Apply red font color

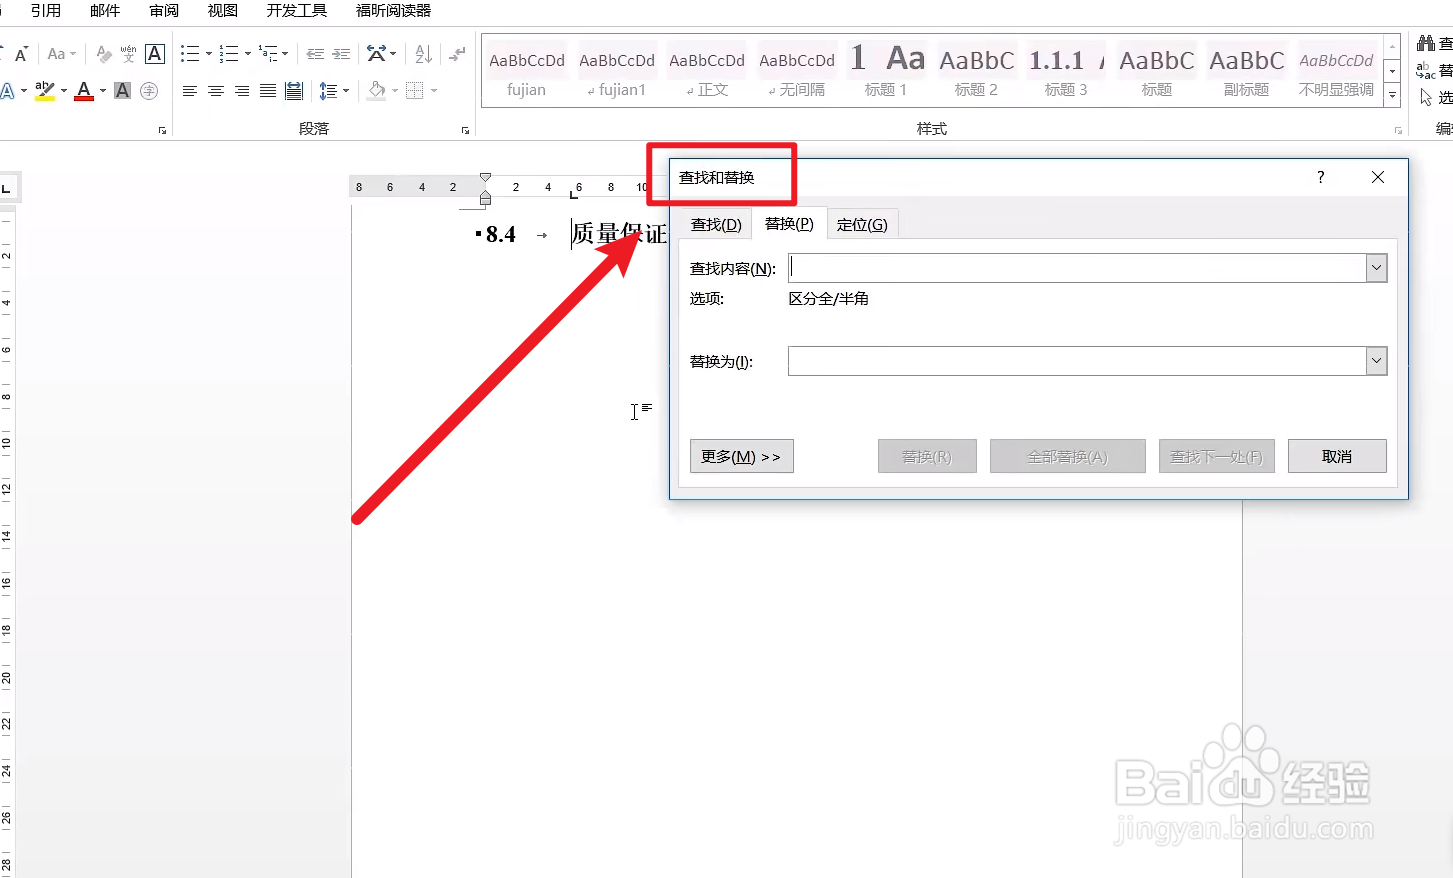(x=84, y=91)
